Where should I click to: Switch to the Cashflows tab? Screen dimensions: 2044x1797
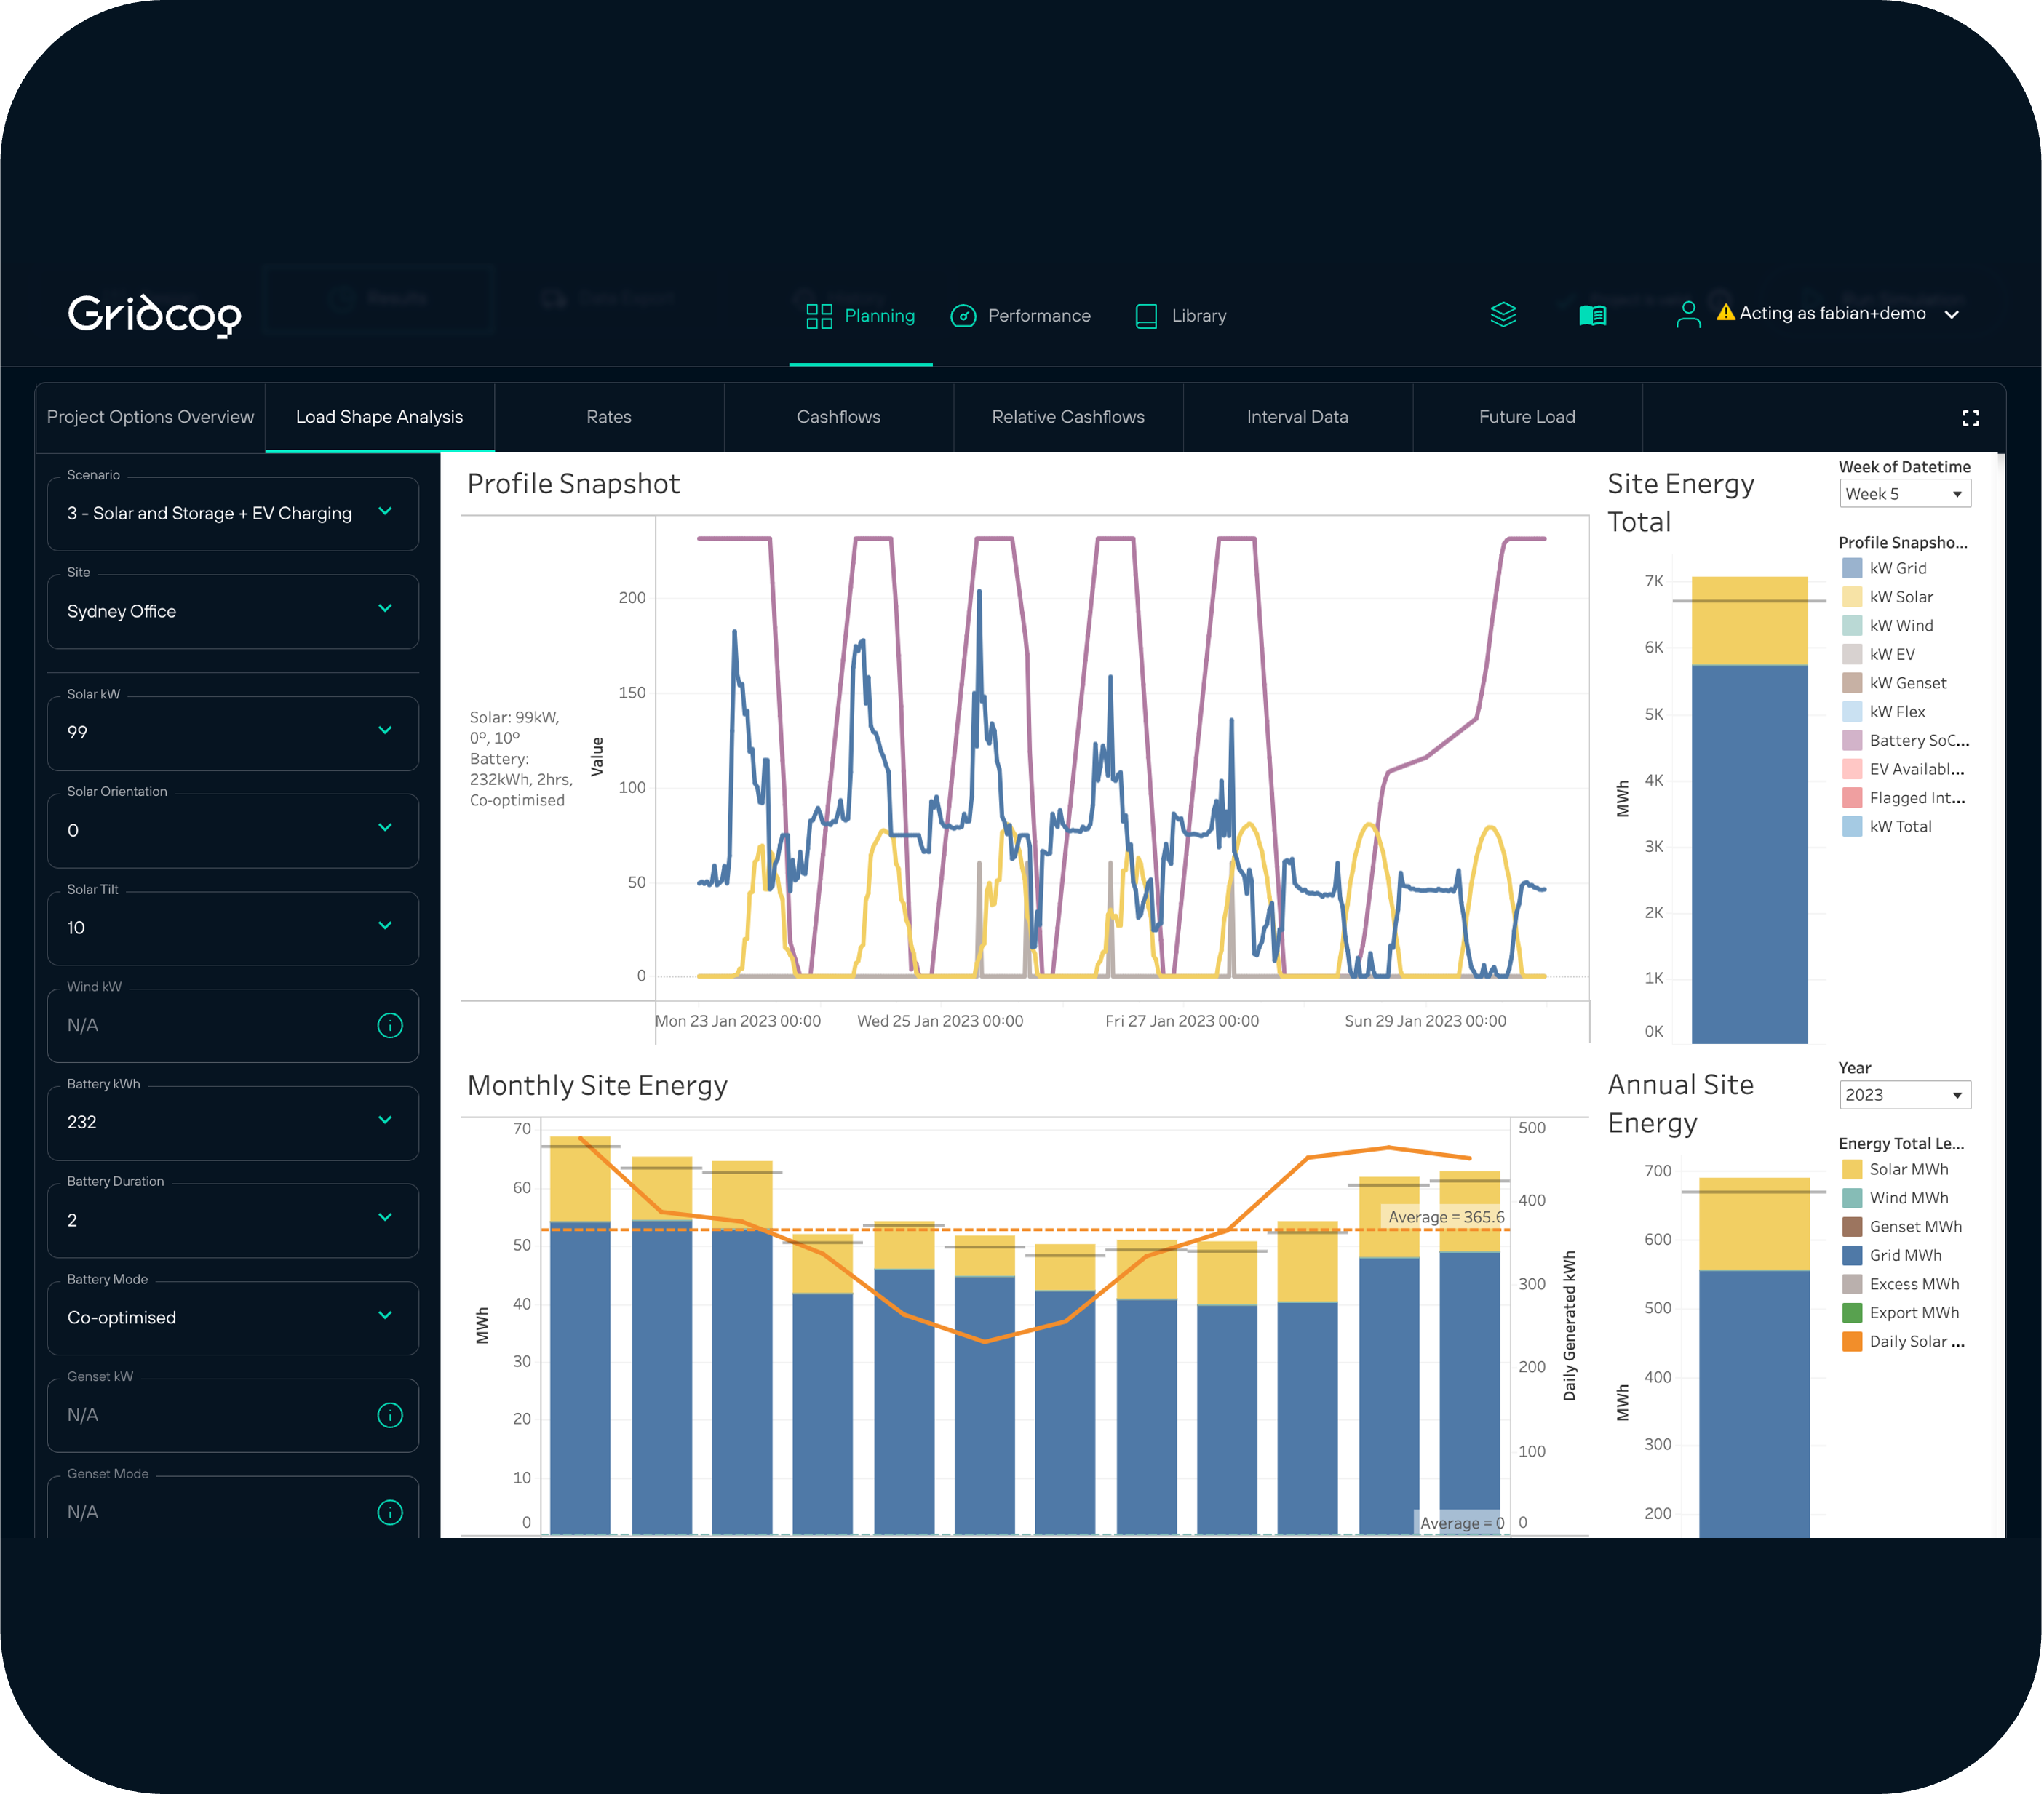tap(838, 417)
